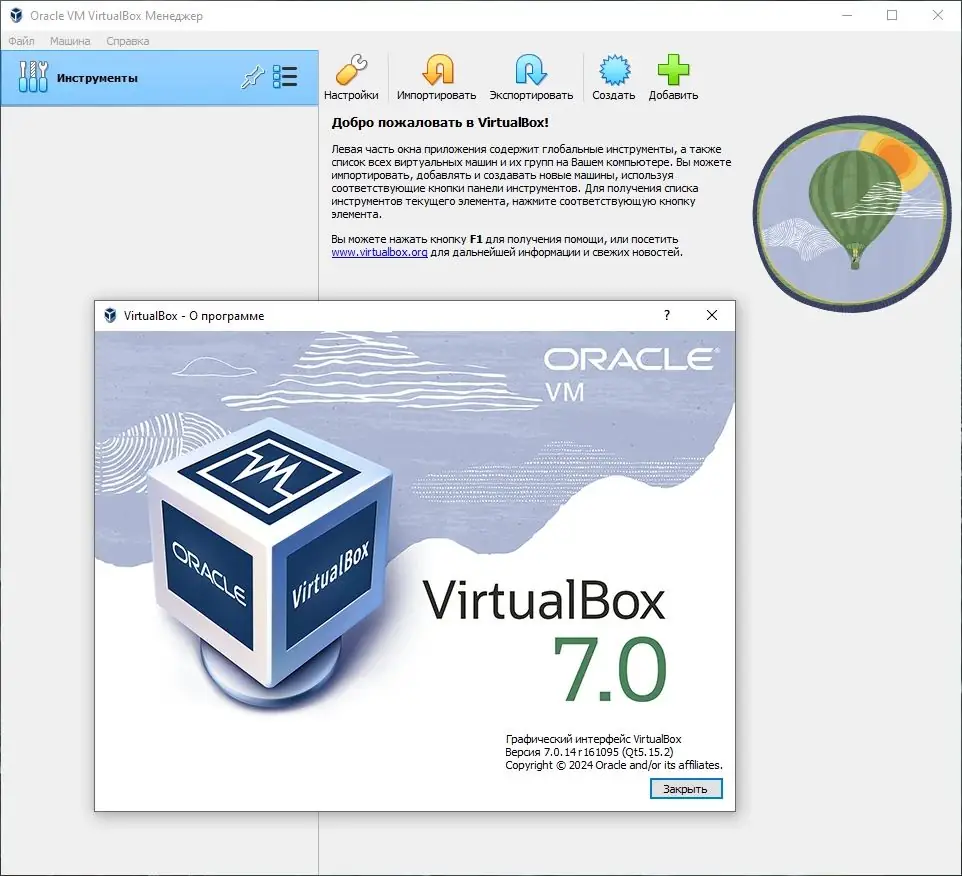Screen dimensions: 962x876
Task: Minimize the VirtualBox Manager window
Action: pos(847,15)
